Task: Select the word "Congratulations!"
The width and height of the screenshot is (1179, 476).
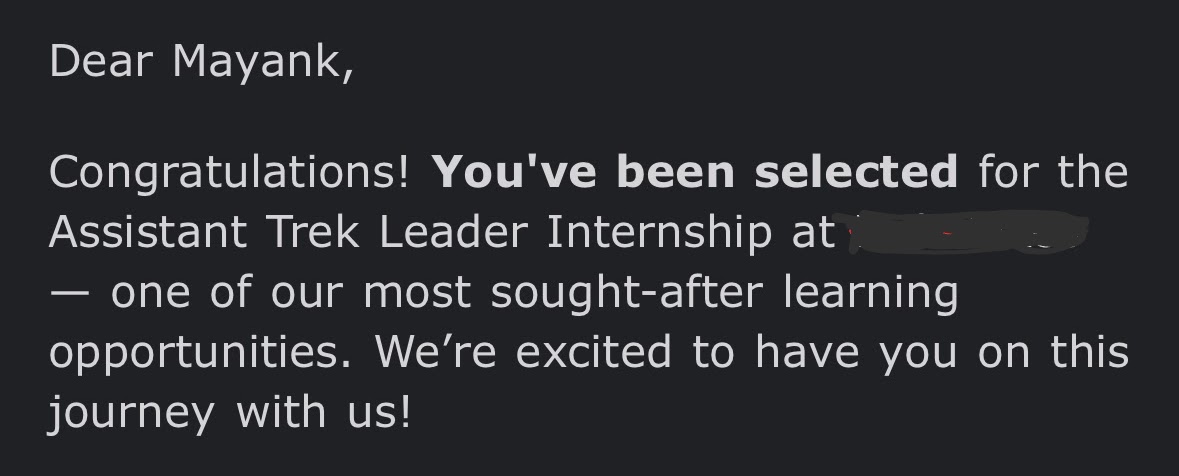Action: [x=229, y=174]
